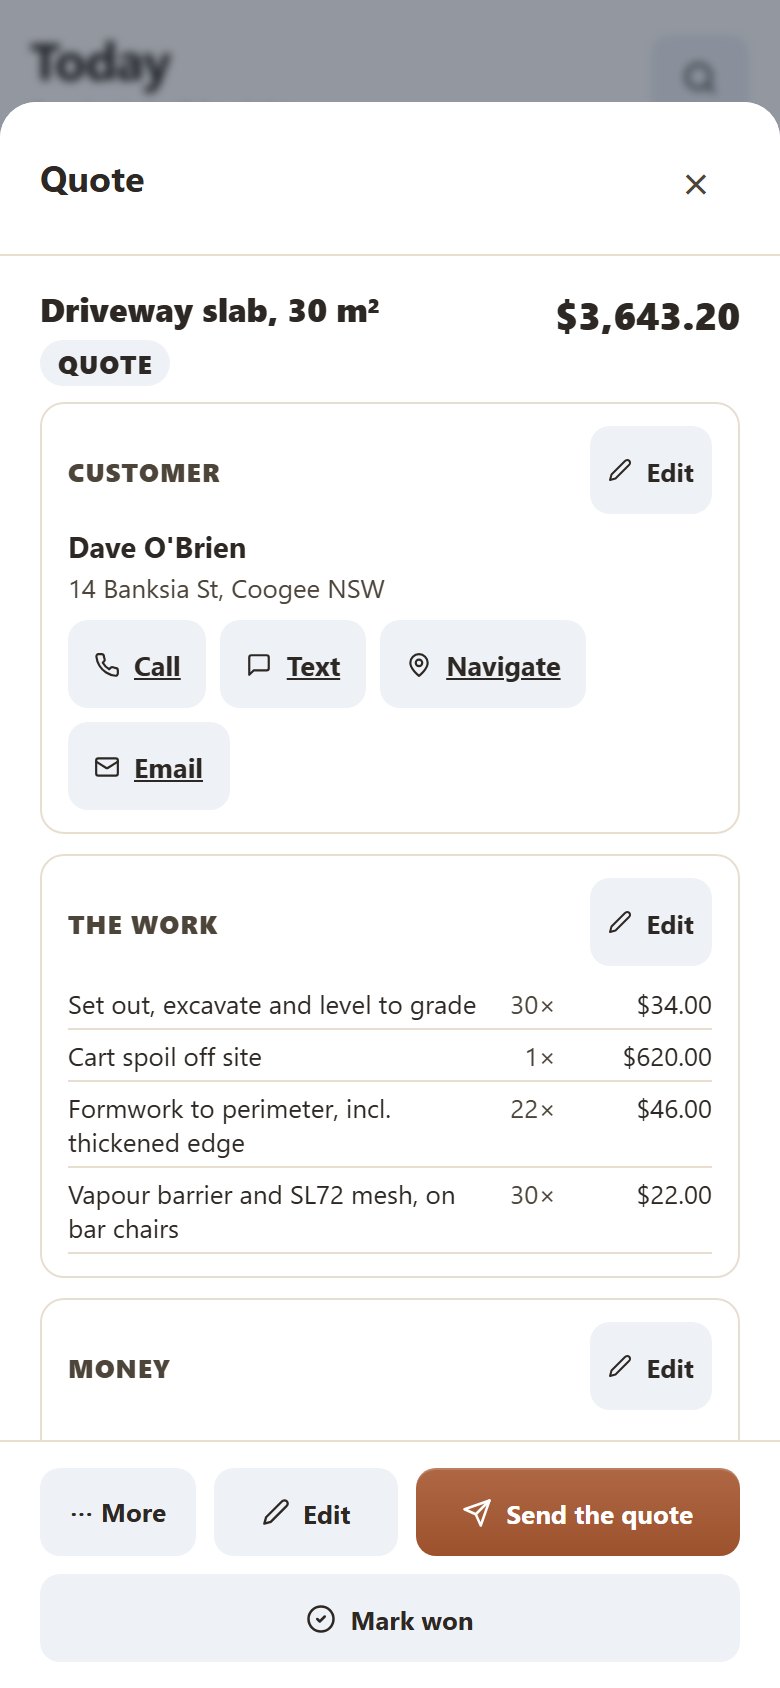
Task: Click the THE WORK section heading
Action: (143, 925)
